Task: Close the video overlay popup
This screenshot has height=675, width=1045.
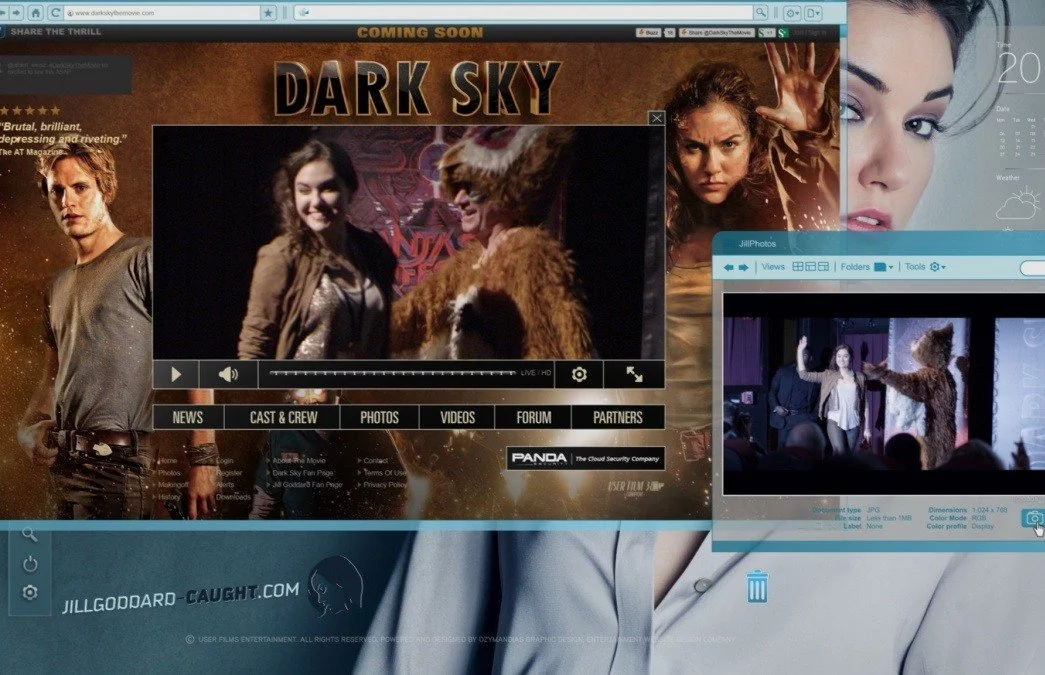Action: tap(656, 118)
